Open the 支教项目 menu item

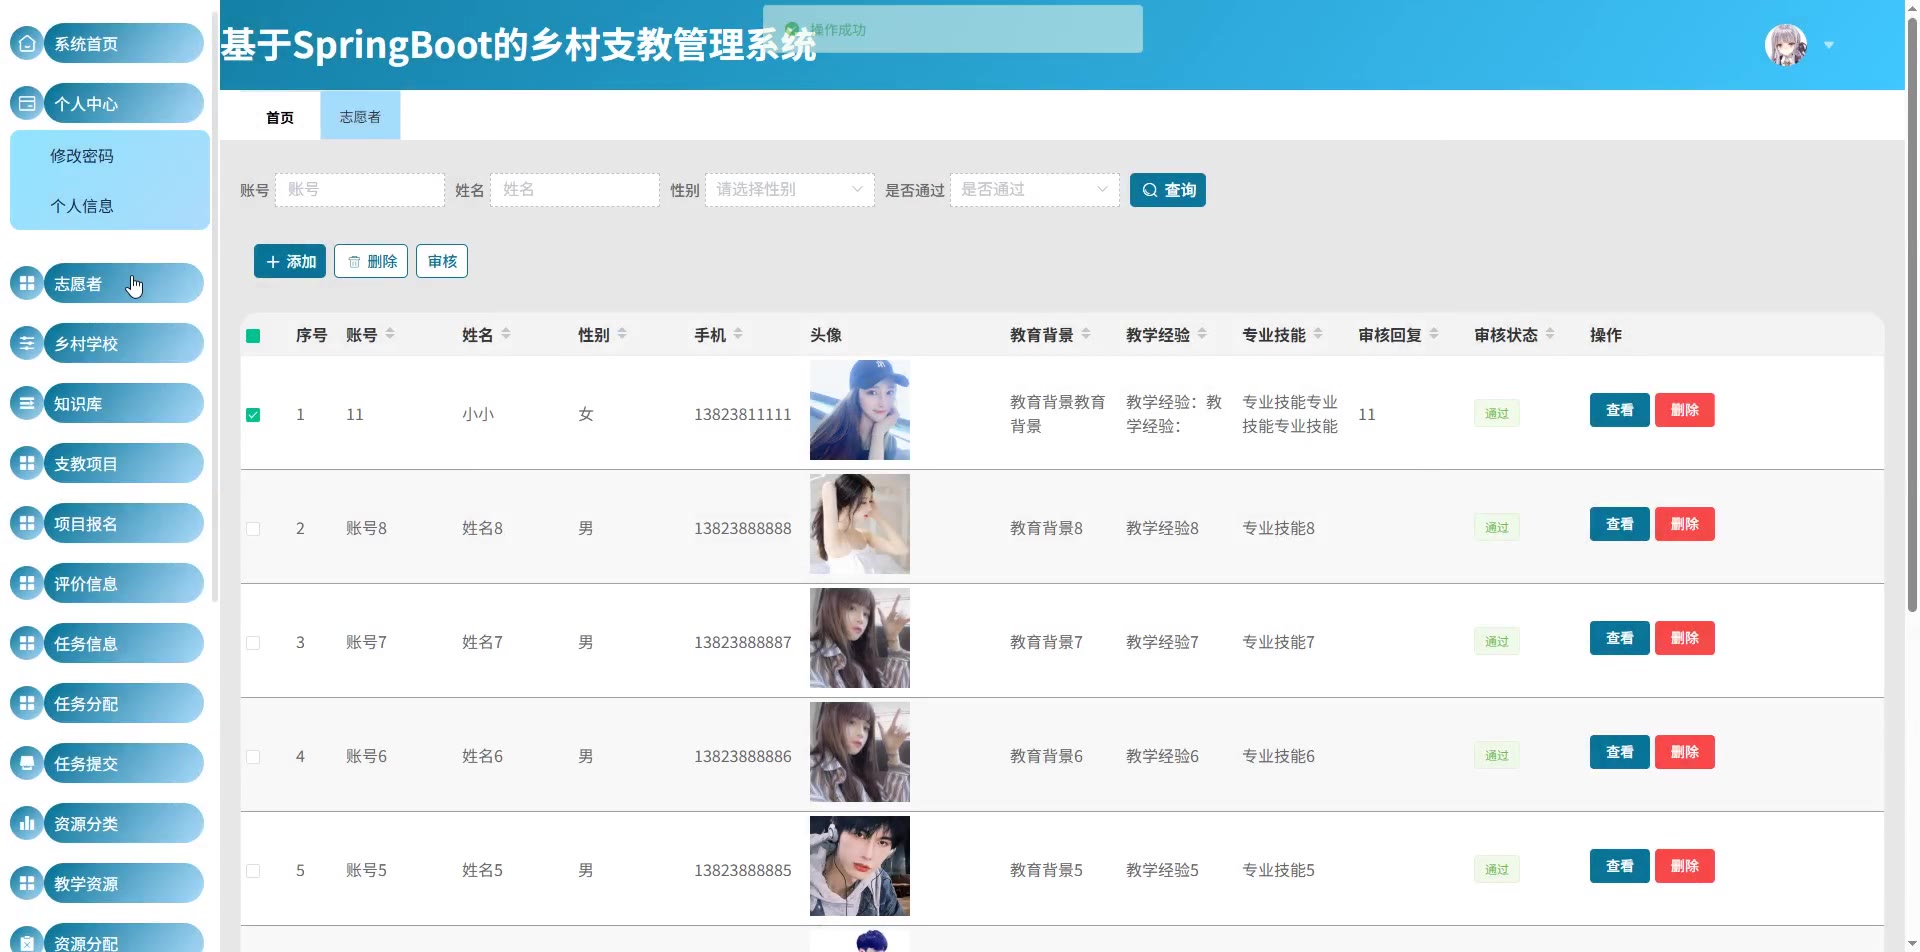[123, 463]
